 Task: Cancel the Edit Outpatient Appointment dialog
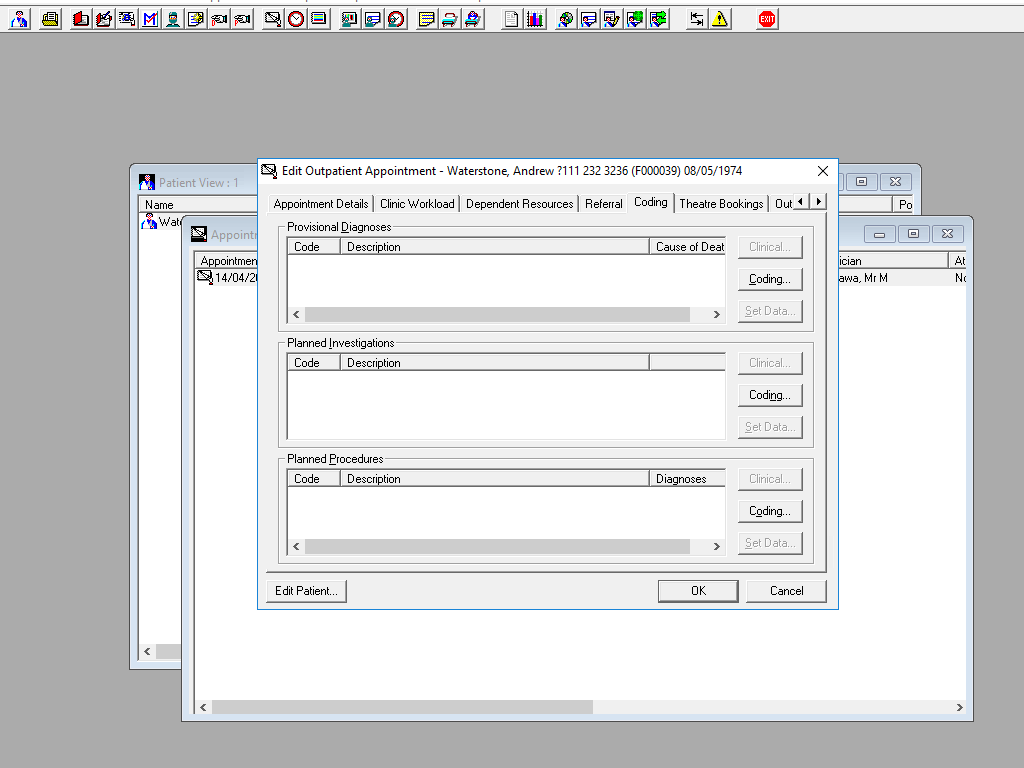(x=786, y=591)
